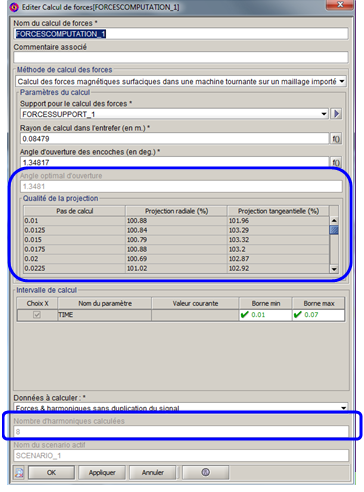364x492 pixels.
Task: Click the Projection radiale (%) column header
Action: coord(176,211)
